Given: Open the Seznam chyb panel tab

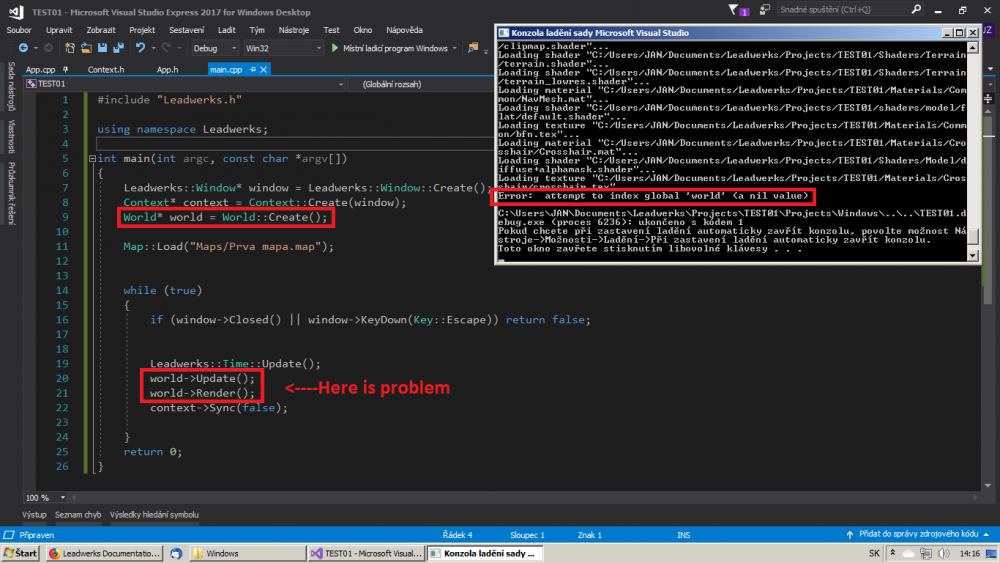Looking at the screenshot, I should point(78,515).
